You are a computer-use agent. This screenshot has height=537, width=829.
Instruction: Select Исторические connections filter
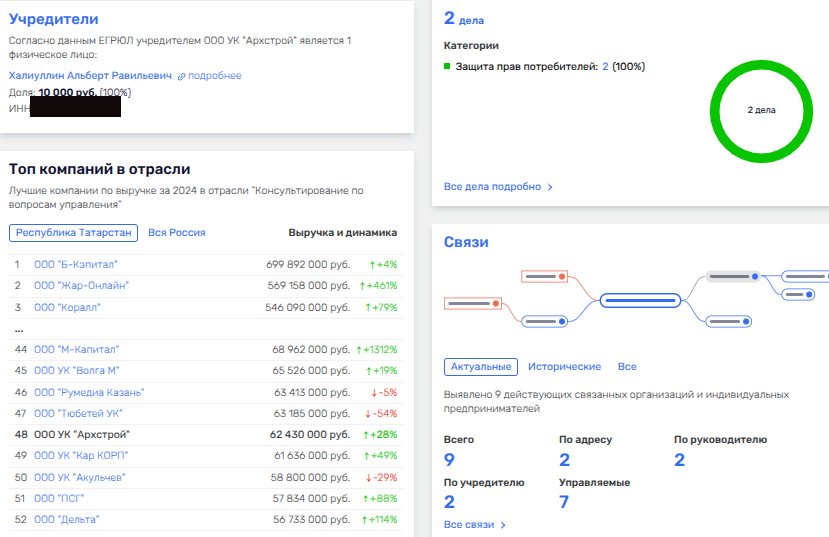click(564, 367)
